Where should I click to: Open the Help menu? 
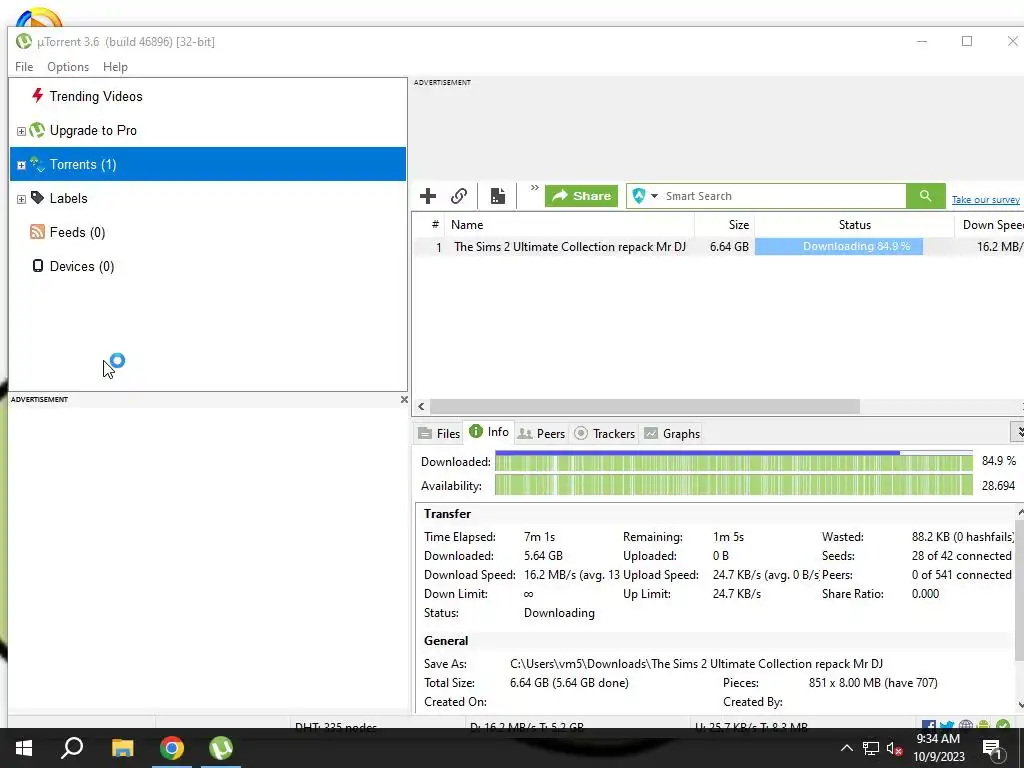[115, 67]
